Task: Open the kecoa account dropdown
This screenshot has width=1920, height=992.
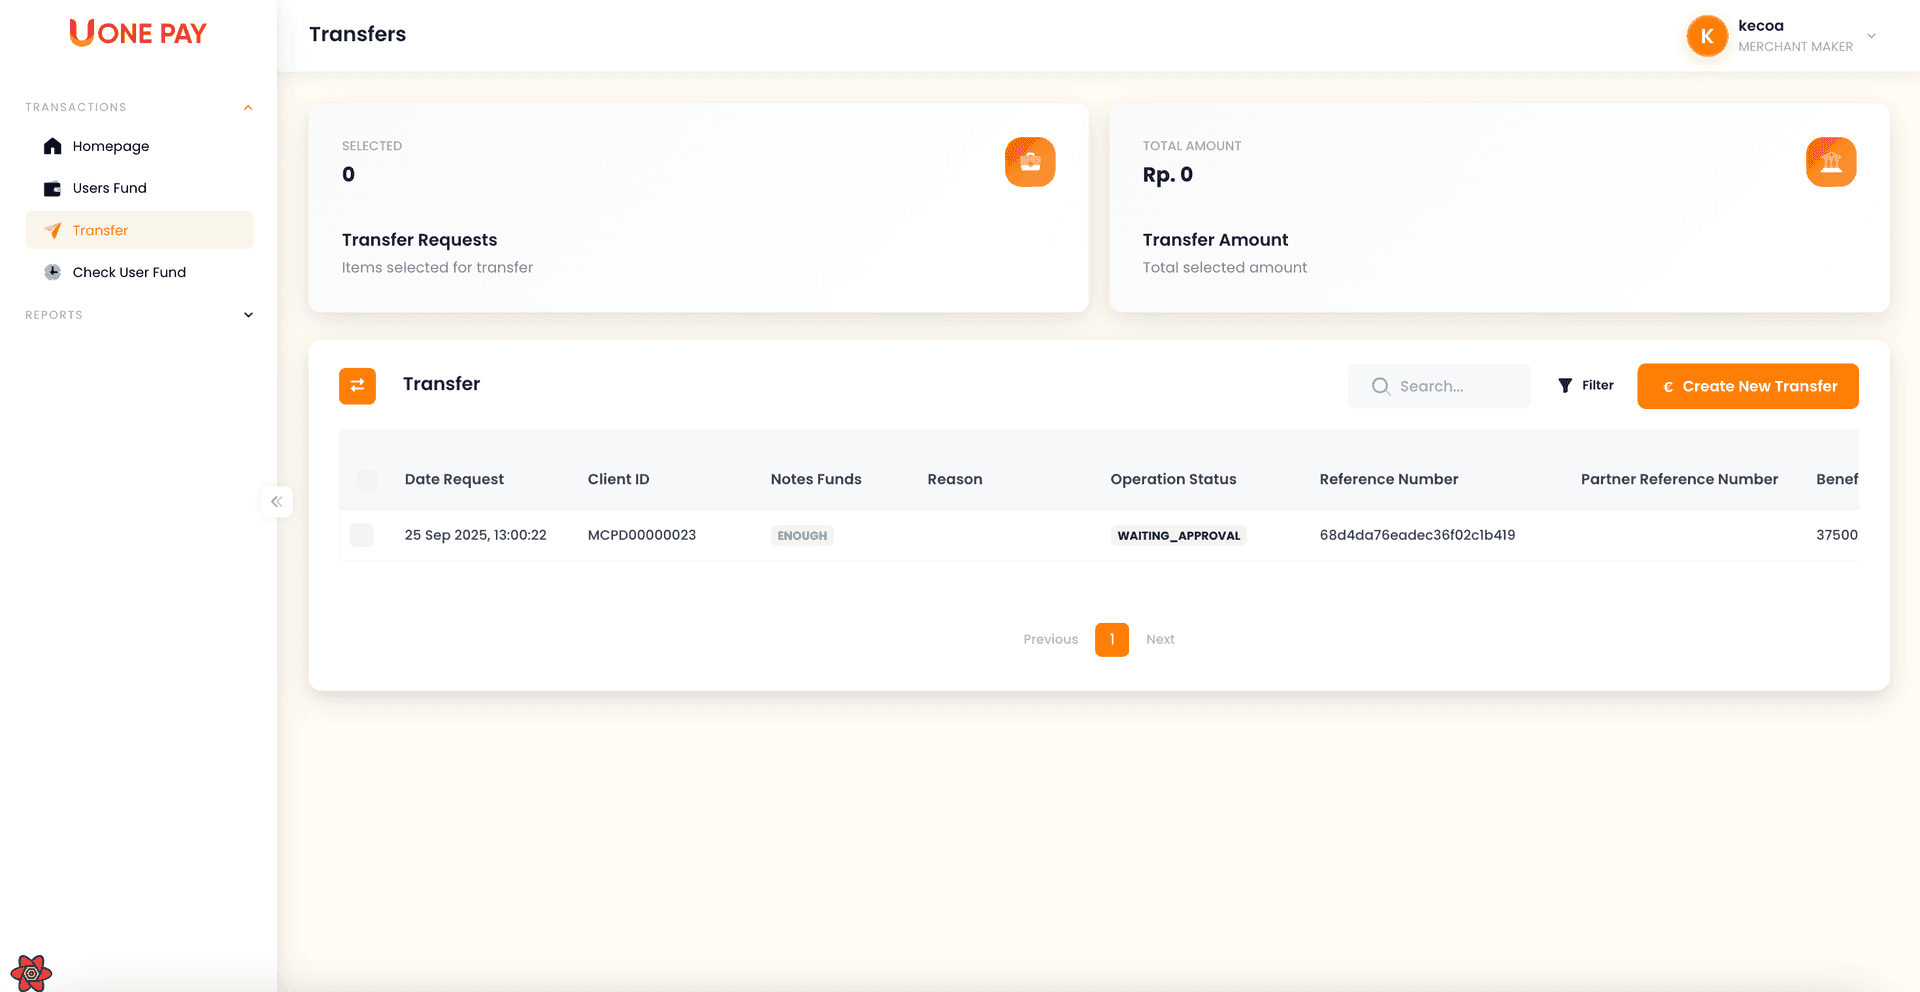Action: (1871, 36)
